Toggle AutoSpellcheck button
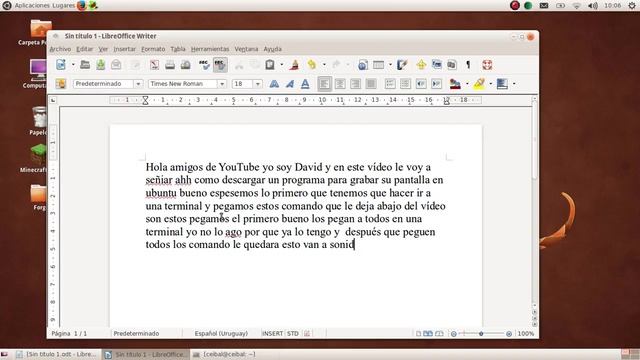 [220, 64]
